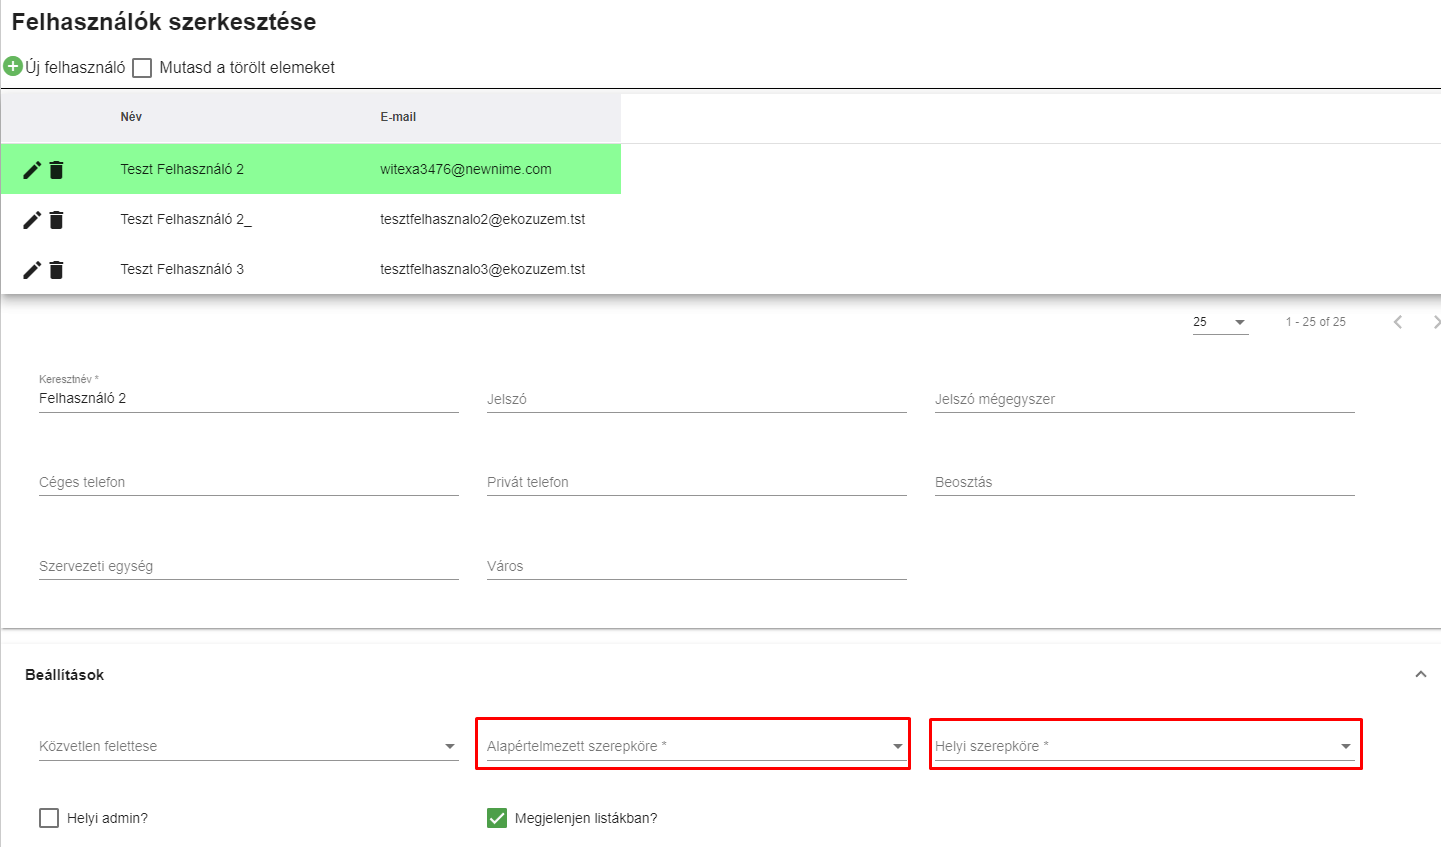Viewport: 1441px width, 847px height.
Task: Toggle Mutasd a törölt elemeket checkbox
Action: pos(142,68)
